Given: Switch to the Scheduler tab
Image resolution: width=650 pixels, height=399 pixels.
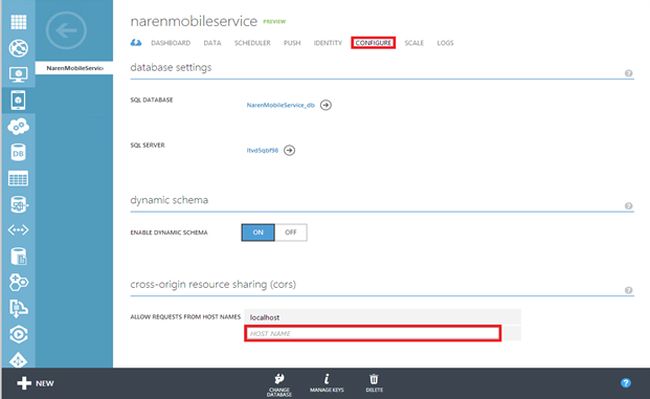Looking at the screenshot, I should [252, 43].
